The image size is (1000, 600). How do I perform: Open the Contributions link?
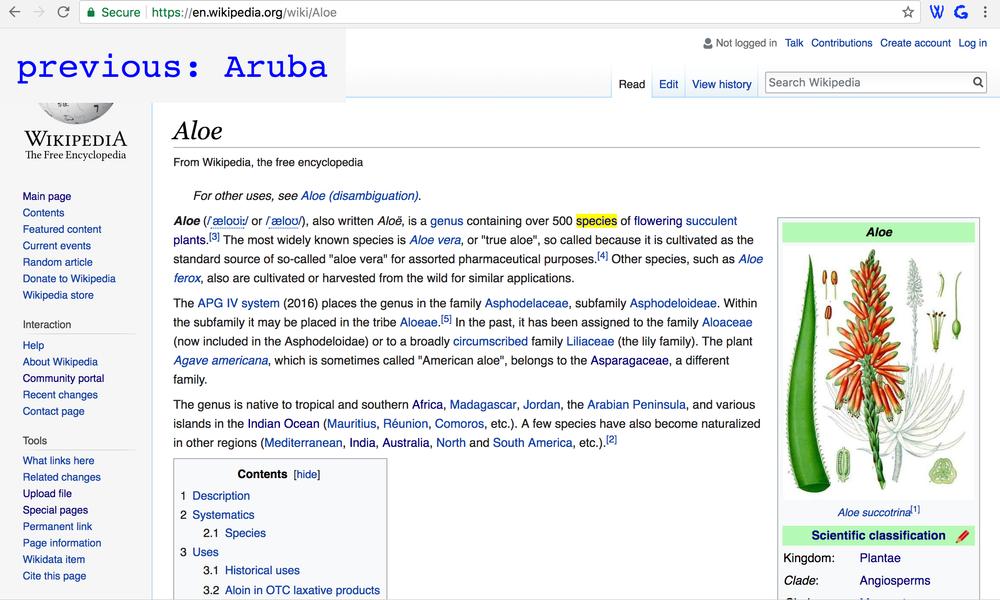tap(842, 43)
